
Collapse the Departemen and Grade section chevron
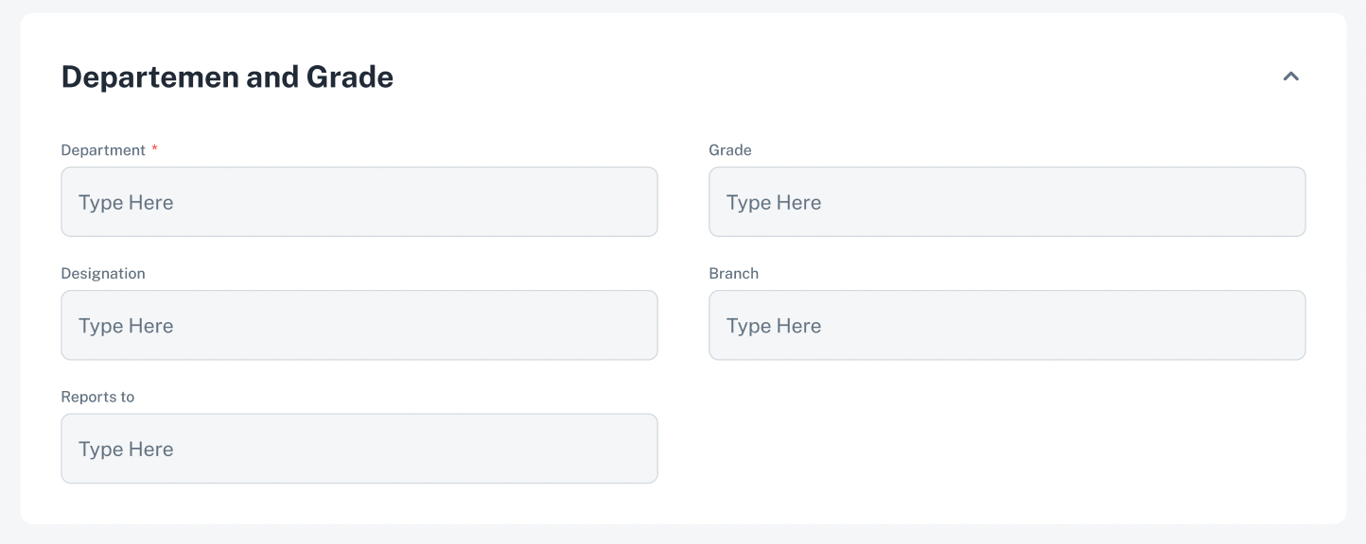(1290, 76)
